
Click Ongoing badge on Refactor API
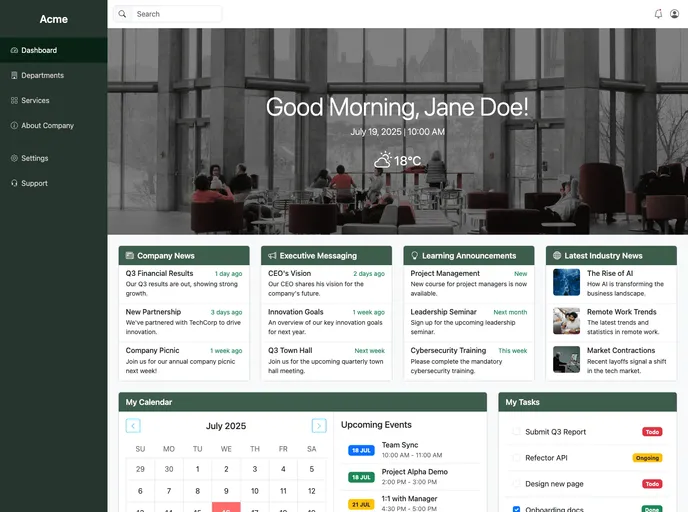pyautogui.click(x=647, y=458)
